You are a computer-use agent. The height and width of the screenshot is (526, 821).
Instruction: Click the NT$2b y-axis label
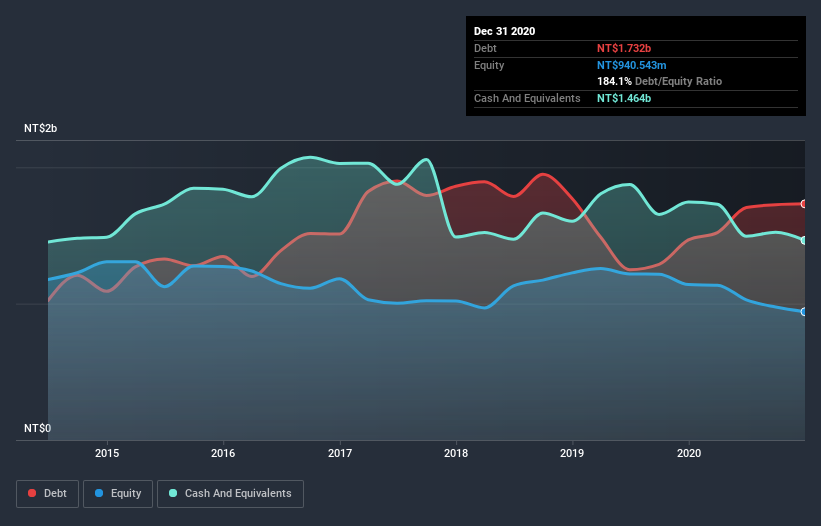40,128
